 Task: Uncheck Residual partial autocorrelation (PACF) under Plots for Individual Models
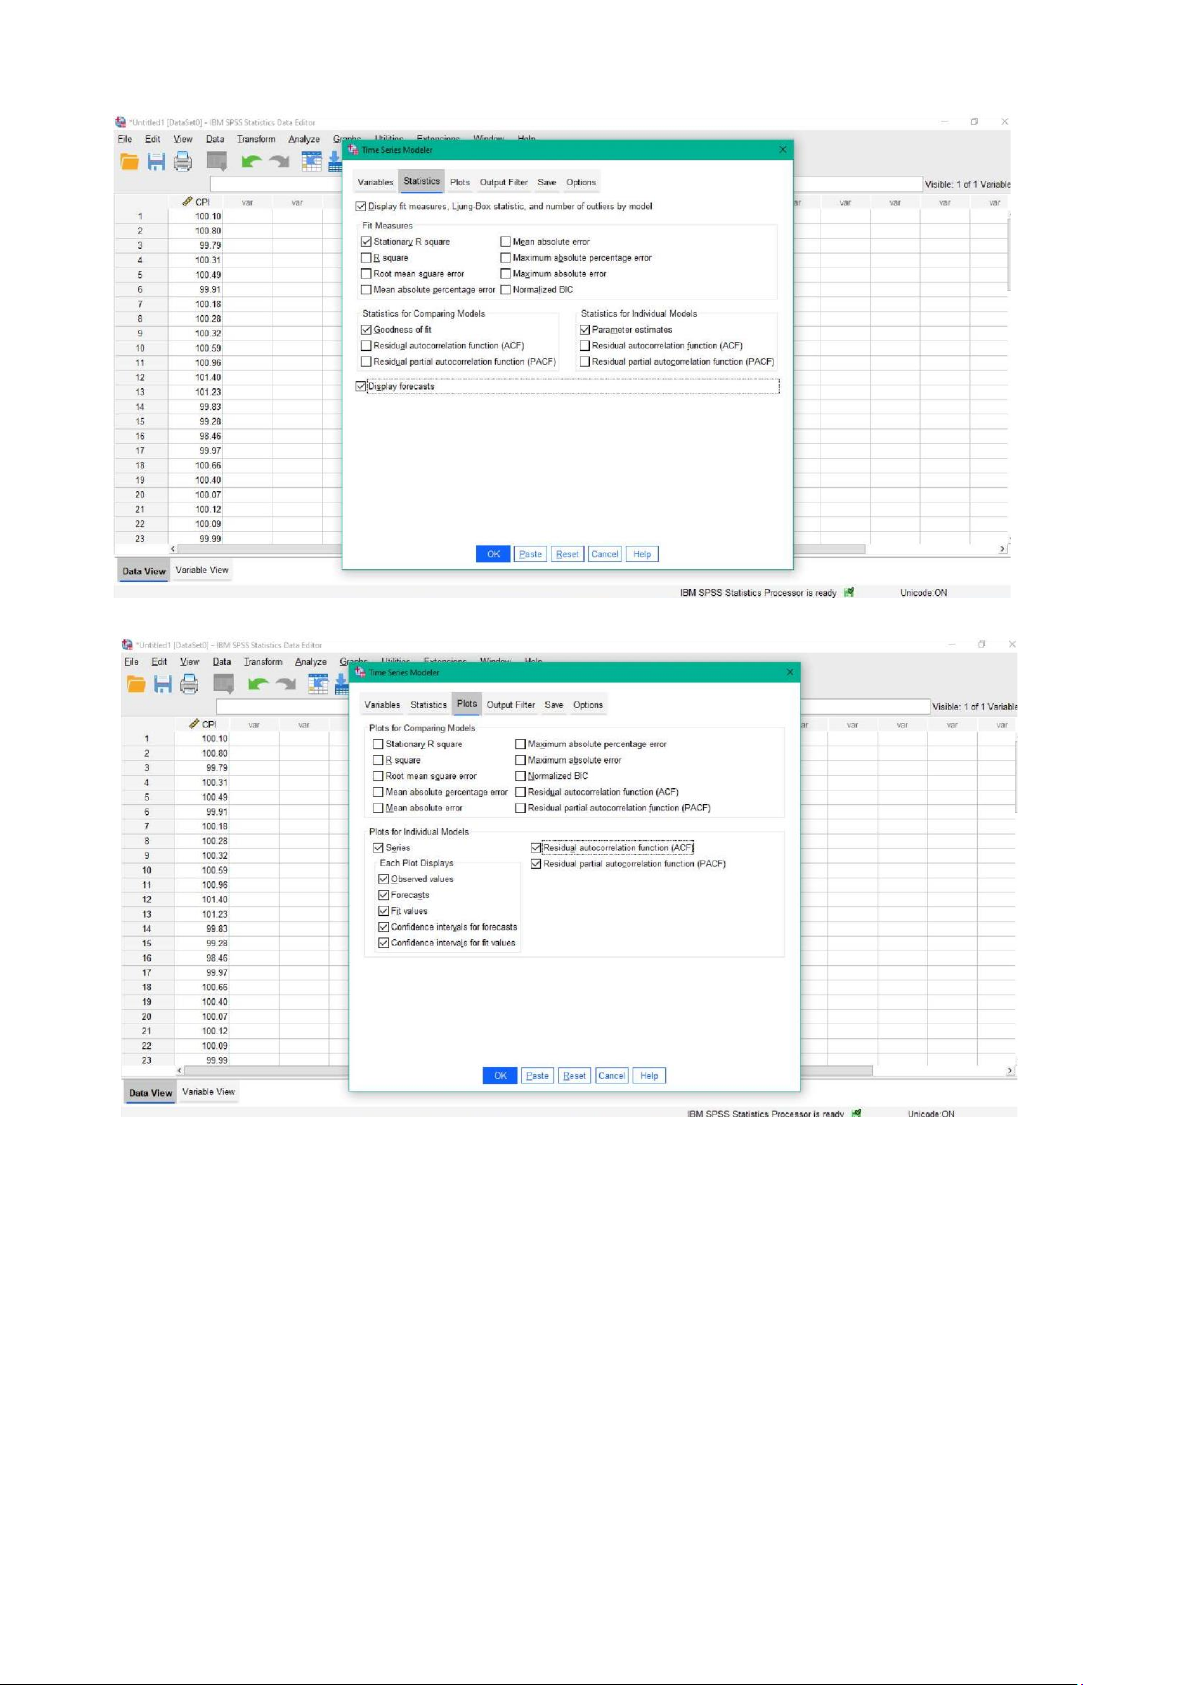(x=536, y=864)
